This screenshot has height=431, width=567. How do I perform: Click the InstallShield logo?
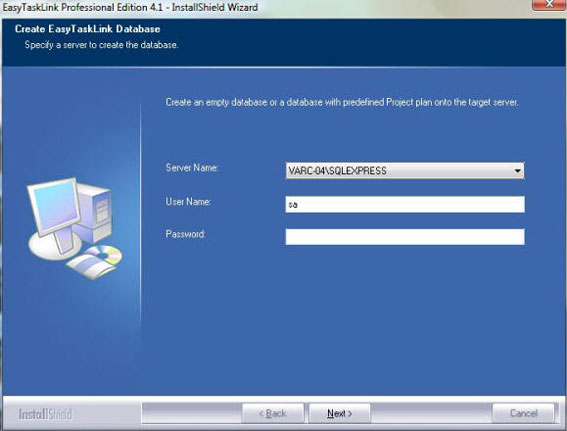tap(46, 414)
